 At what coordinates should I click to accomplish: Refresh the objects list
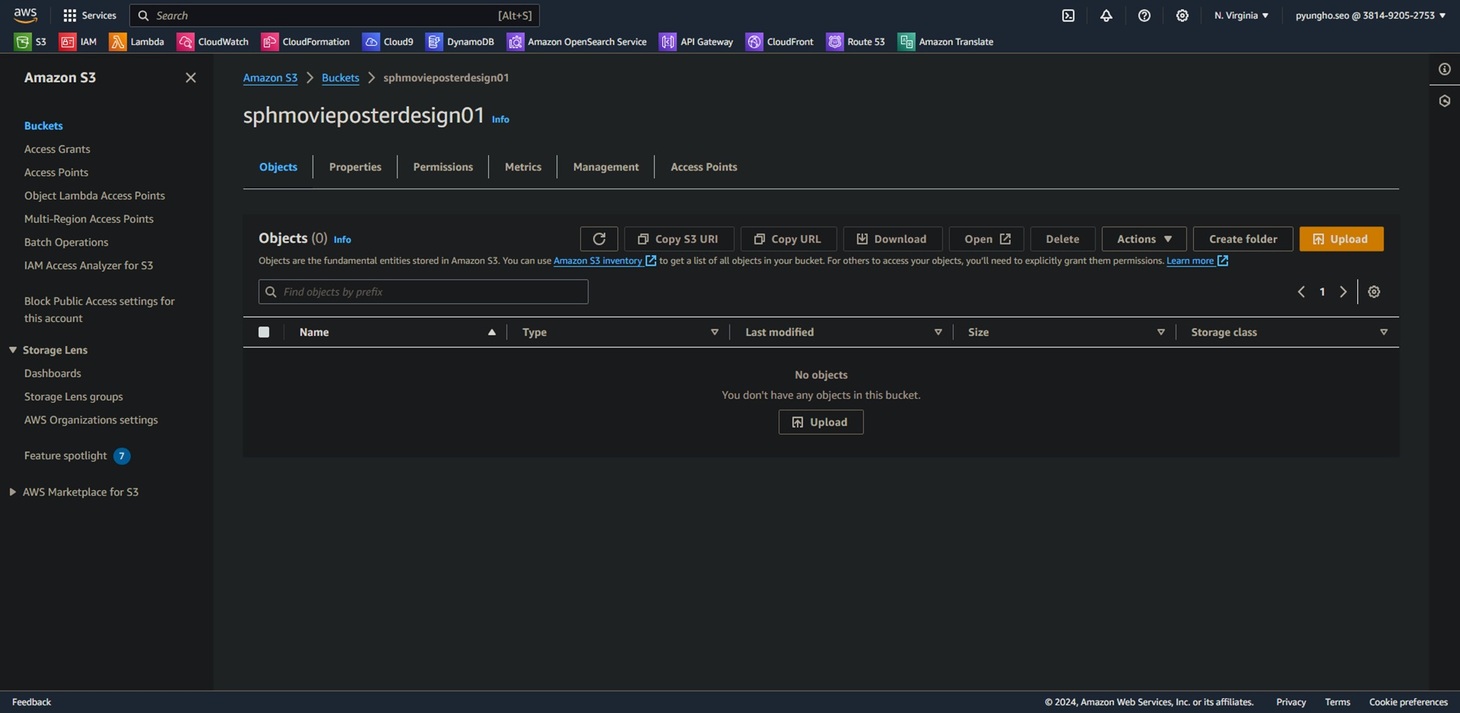[599, 239]
